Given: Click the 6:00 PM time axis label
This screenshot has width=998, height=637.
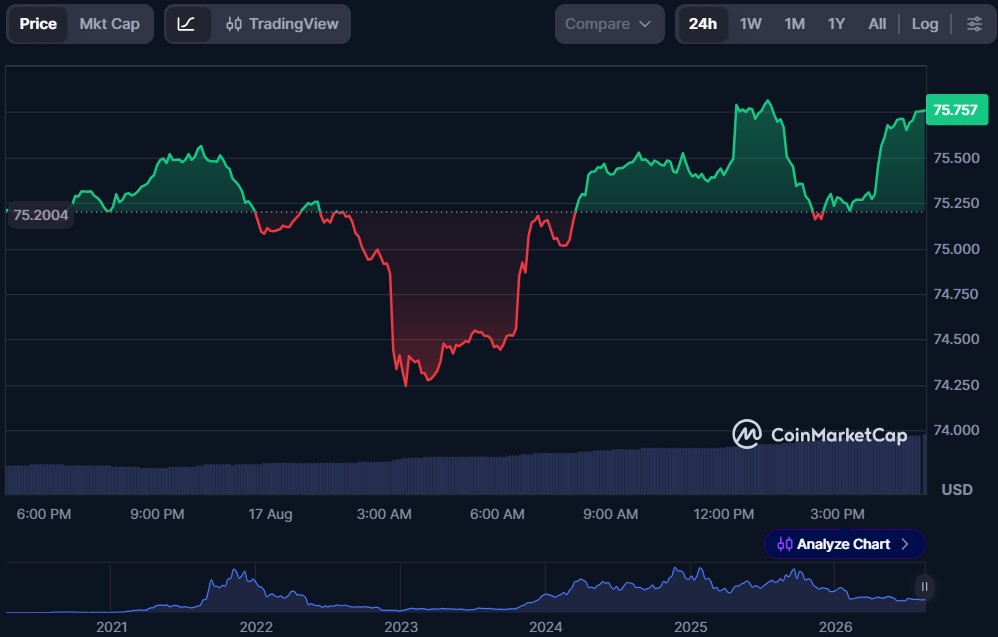Looking at the screenshot, I should tap(44, 514).
